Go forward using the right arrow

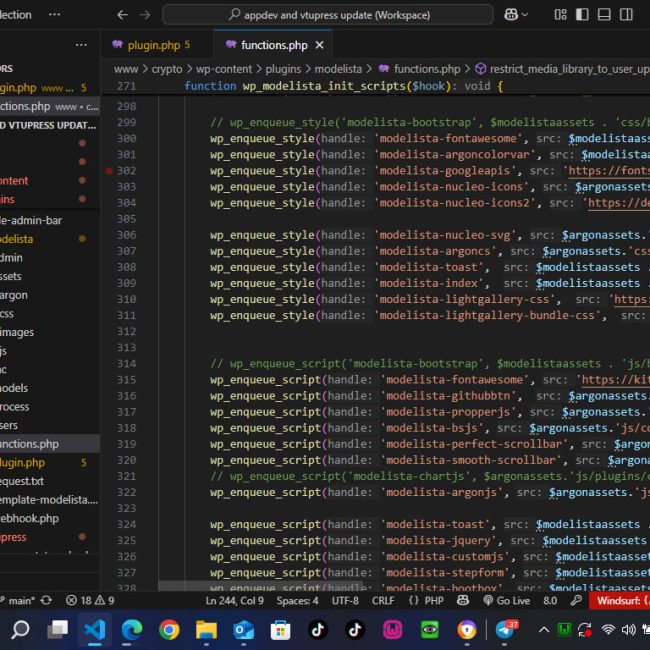(145, 15)
